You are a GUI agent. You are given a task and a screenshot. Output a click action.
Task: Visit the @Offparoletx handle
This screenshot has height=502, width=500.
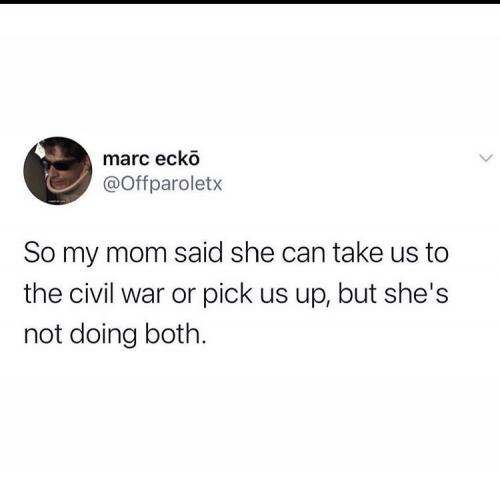click(163, 184)
